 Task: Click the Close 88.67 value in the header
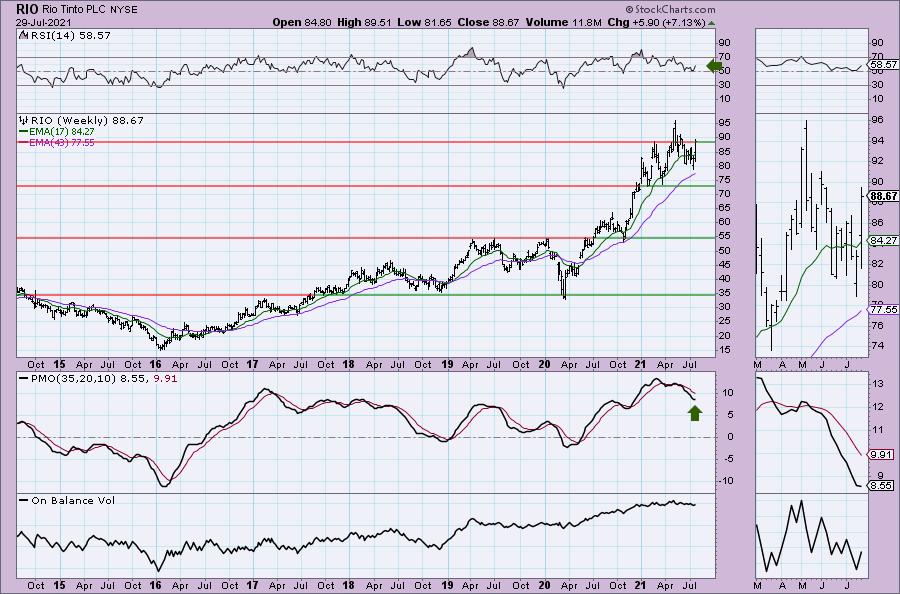(488, 22)
